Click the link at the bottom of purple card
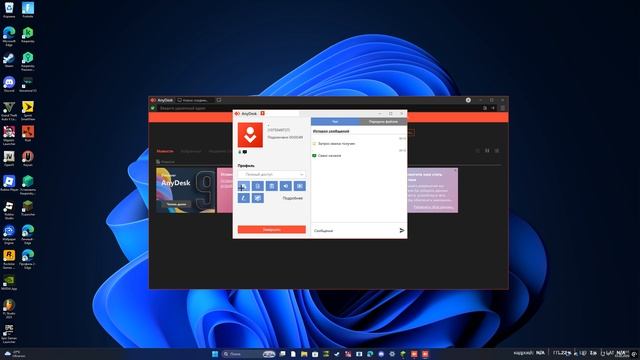 (433, 207)
